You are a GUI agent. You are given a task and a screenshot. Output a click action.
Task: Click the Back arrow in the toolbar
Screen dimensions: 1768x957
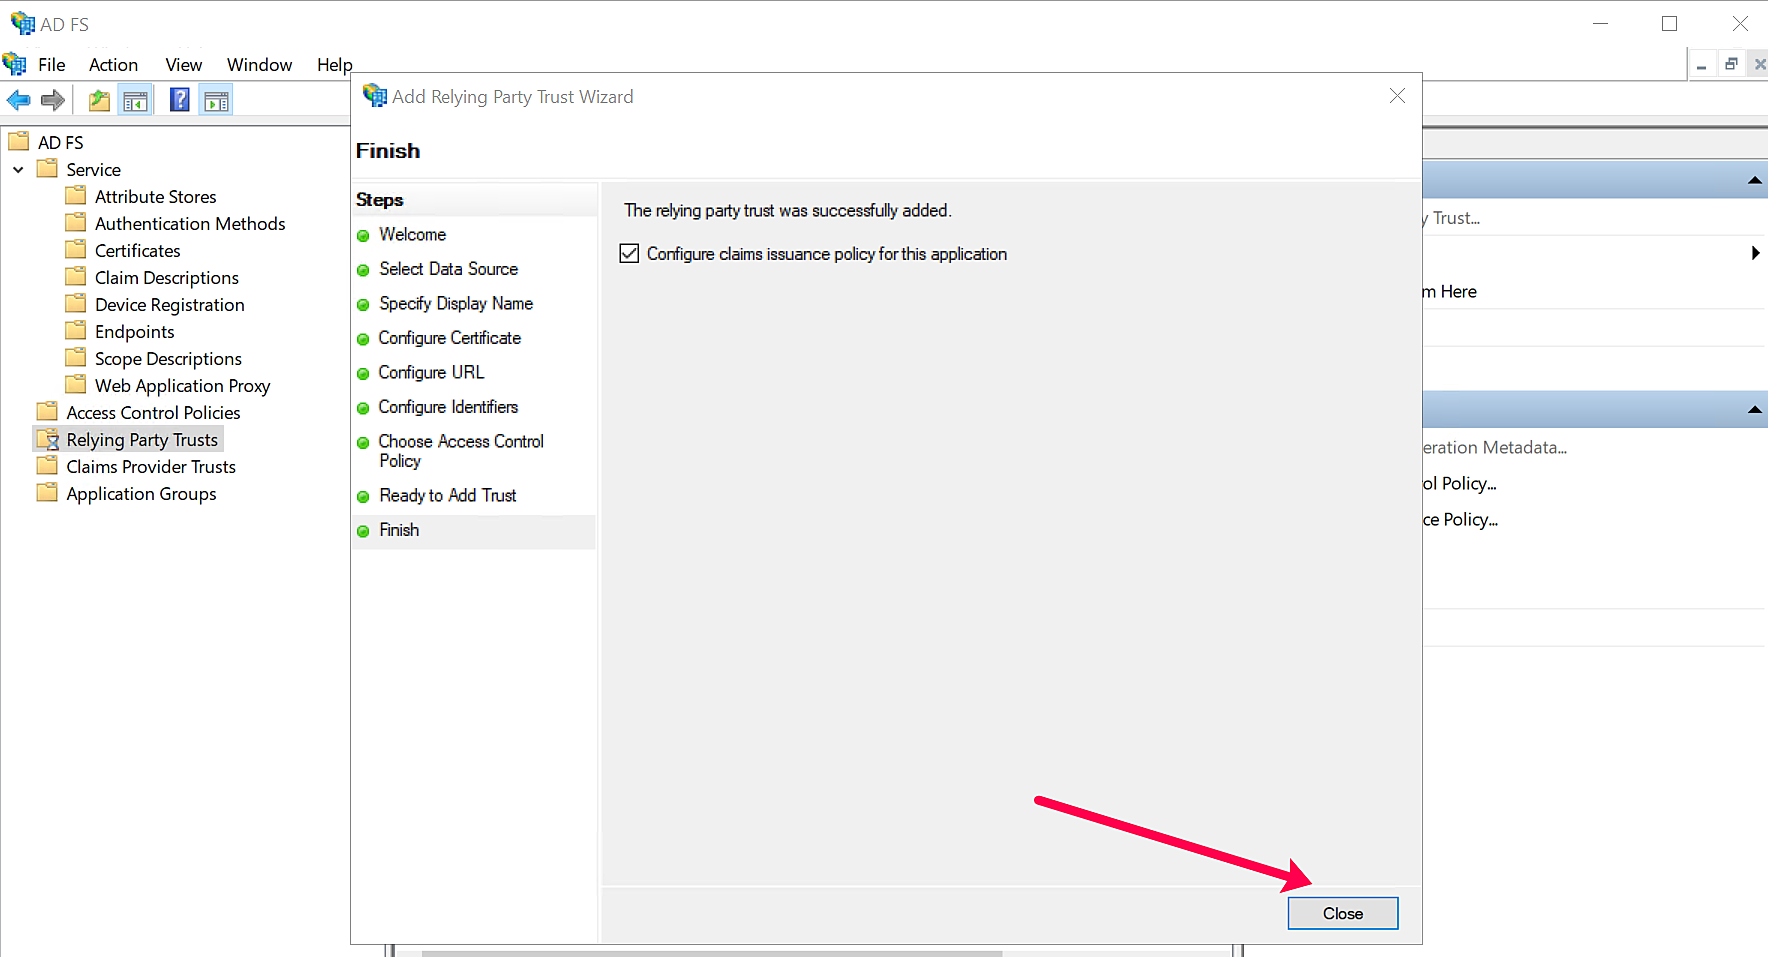click(19, 100)
